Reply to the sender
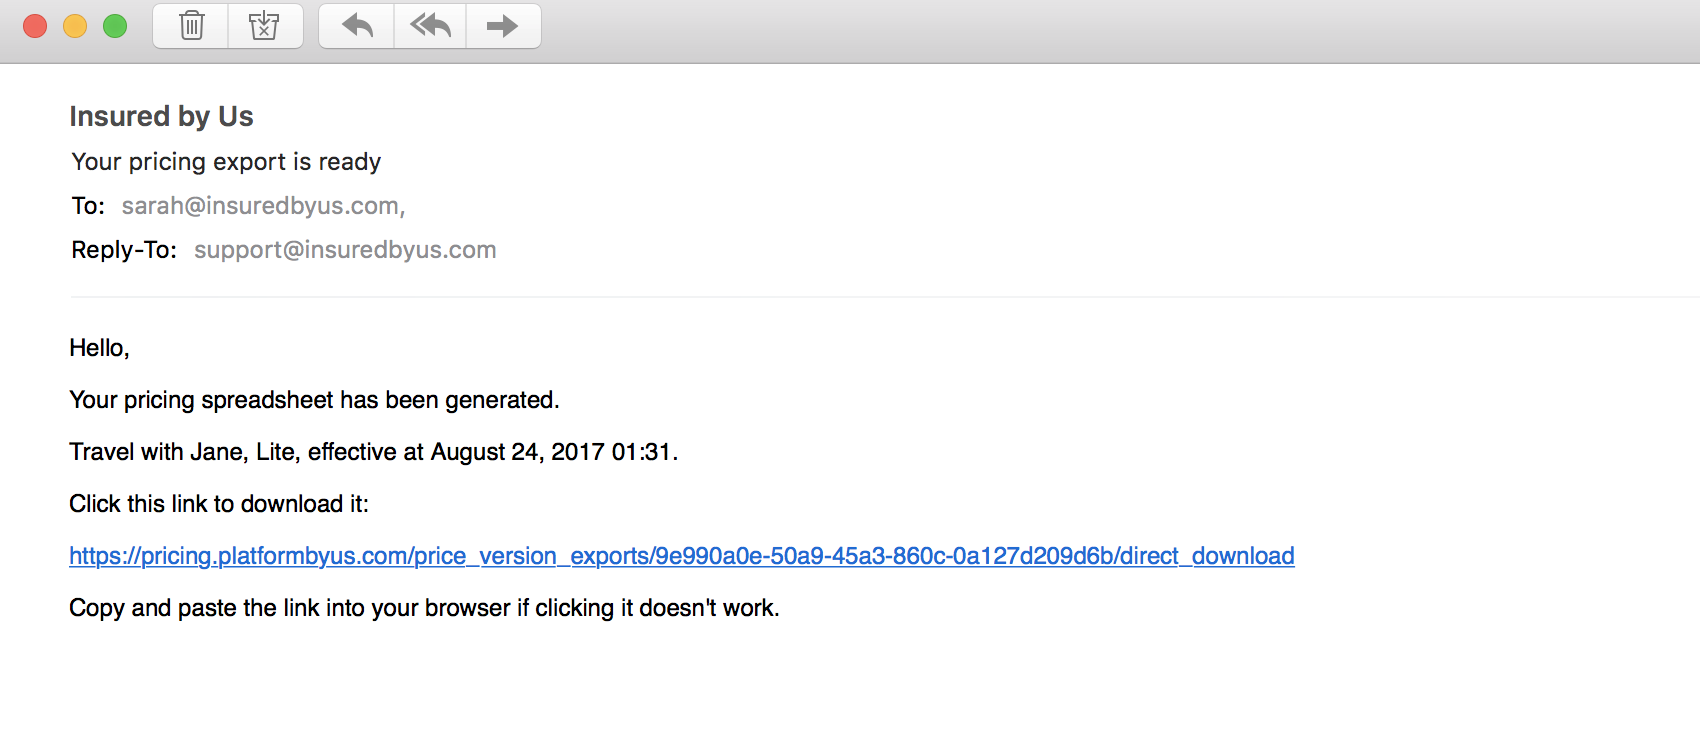The width and height of the screenshot is (1700, 730). click(x=357, y=26)
